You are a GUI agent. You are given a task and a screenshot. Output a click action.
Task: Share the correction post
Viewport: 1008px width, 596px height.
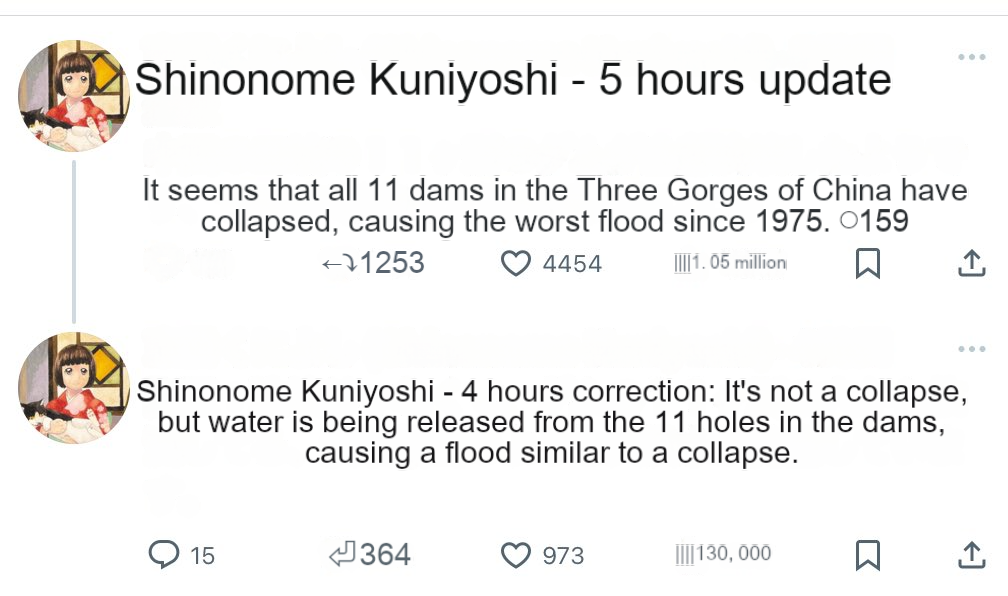pyautogui.click(x=971, y=555)
